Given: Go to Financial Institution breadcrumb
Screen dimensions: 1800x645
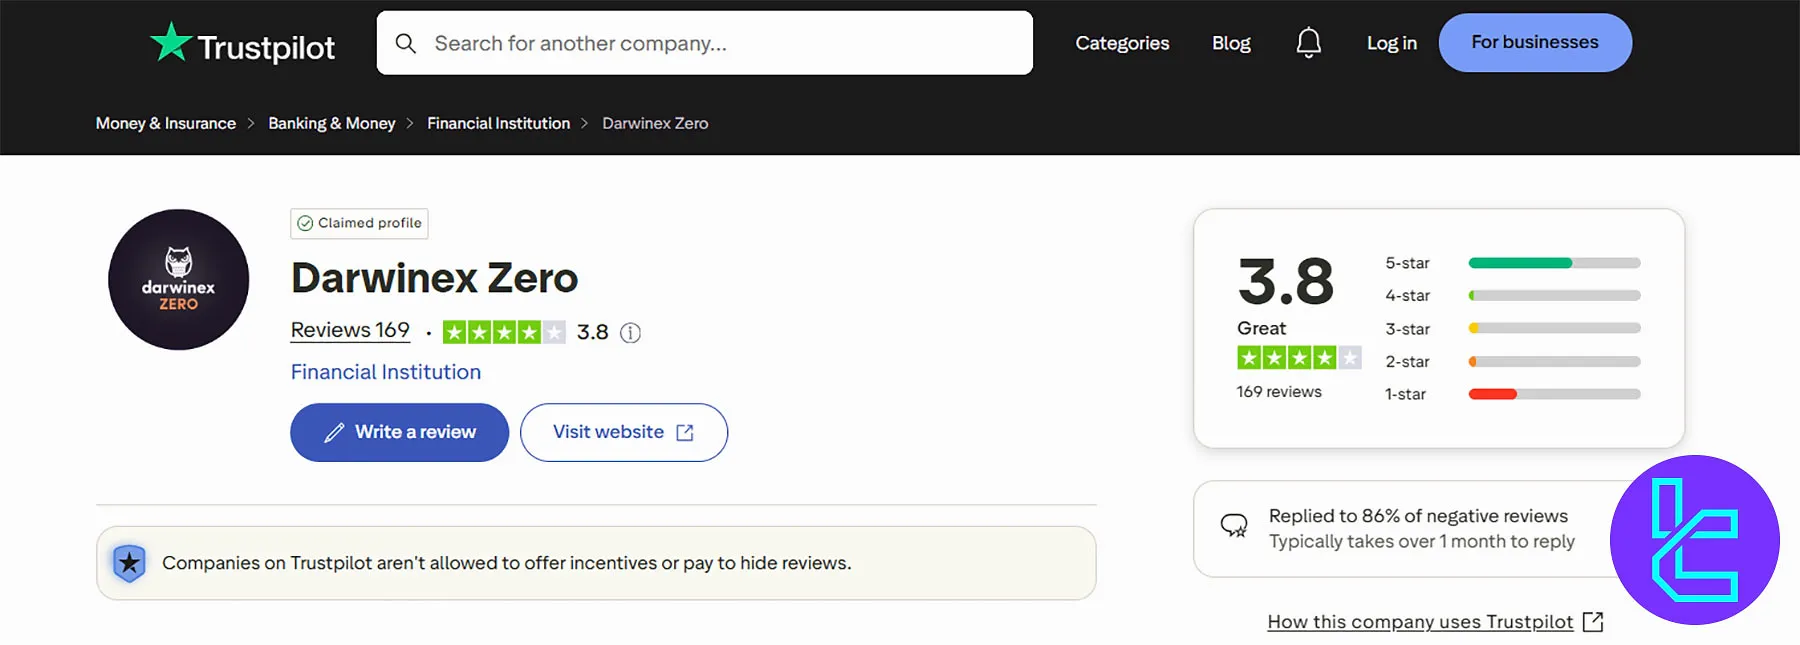Looking at the screenshot, I should point(498,123).
